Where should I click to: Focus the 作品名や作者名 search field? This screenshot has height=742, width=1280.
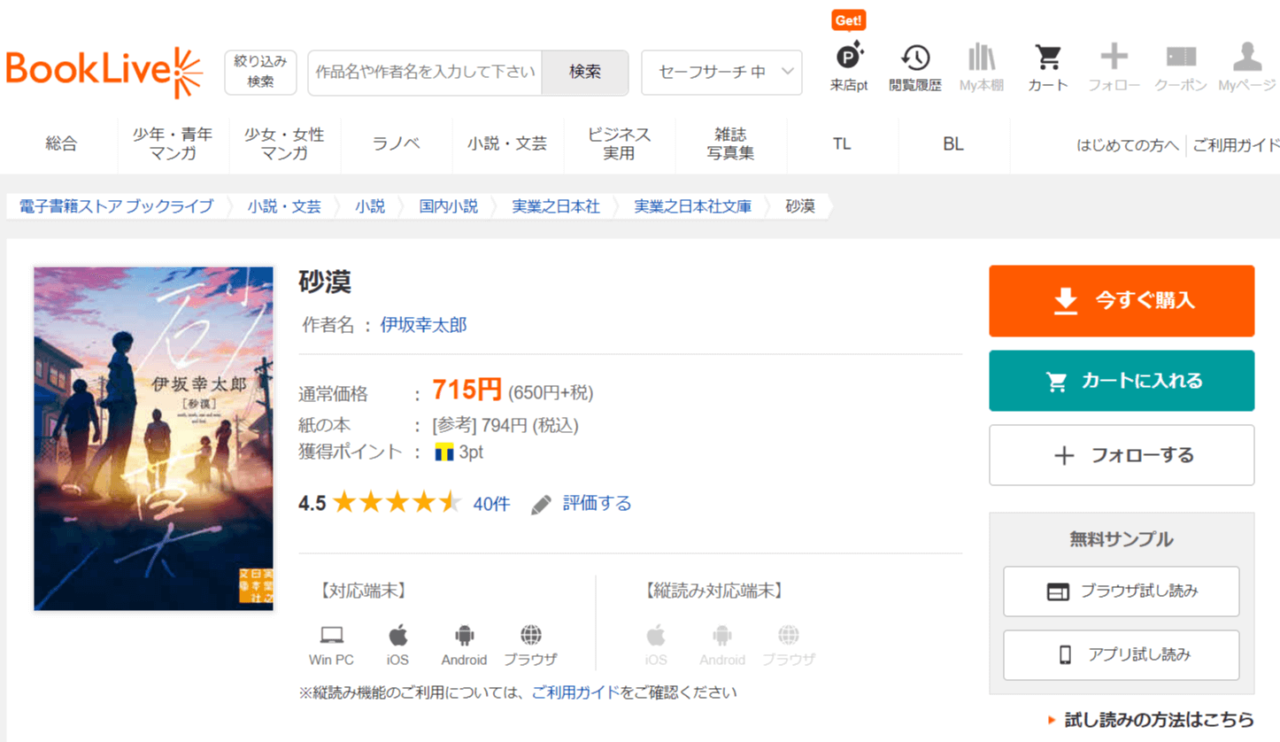coord(425,72)
